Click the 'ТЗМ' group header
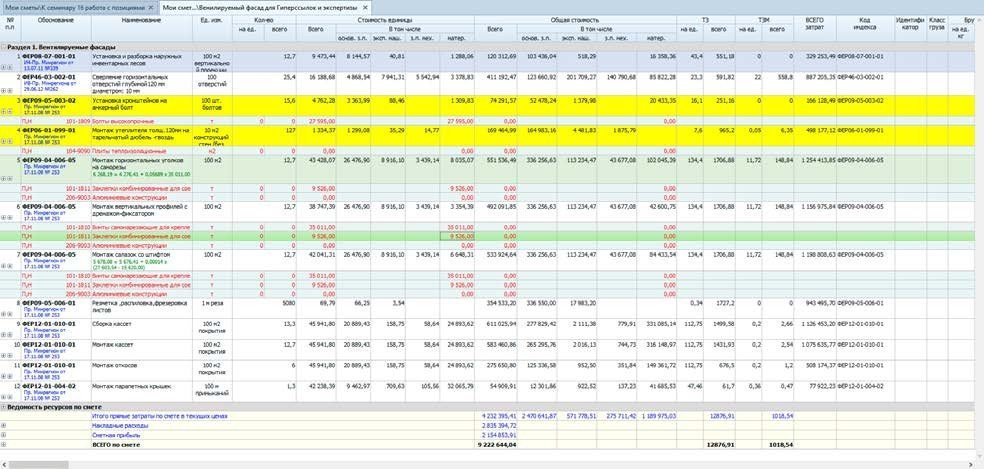The image size is (984, 469). point(764,20)
